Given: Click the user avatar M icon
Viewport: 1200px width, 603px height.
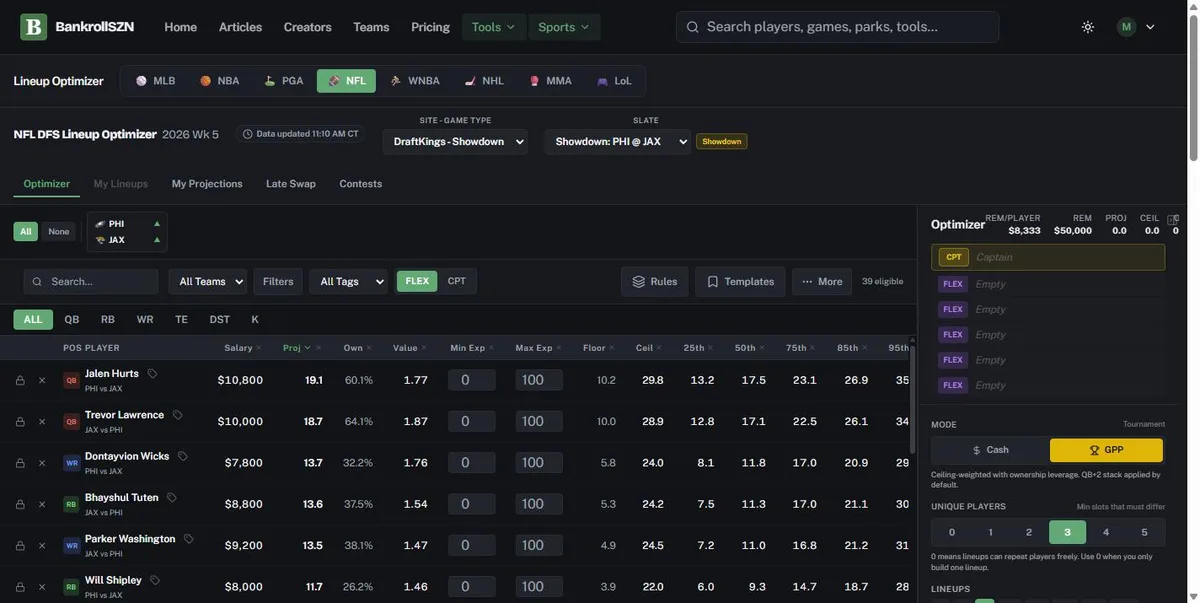Looking at the screenshot, I should 1127,27.
